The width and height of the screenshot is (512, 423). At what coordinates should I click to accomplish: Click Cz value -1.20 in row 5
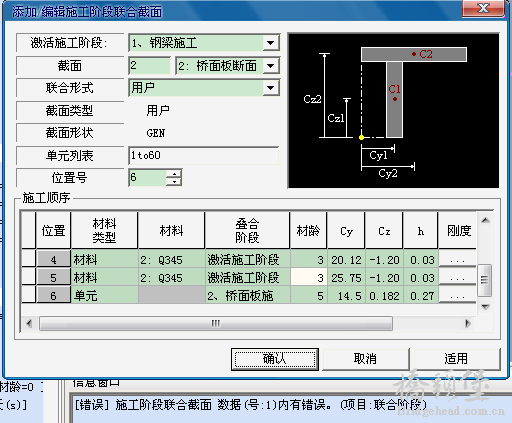[x=384, y=277]
